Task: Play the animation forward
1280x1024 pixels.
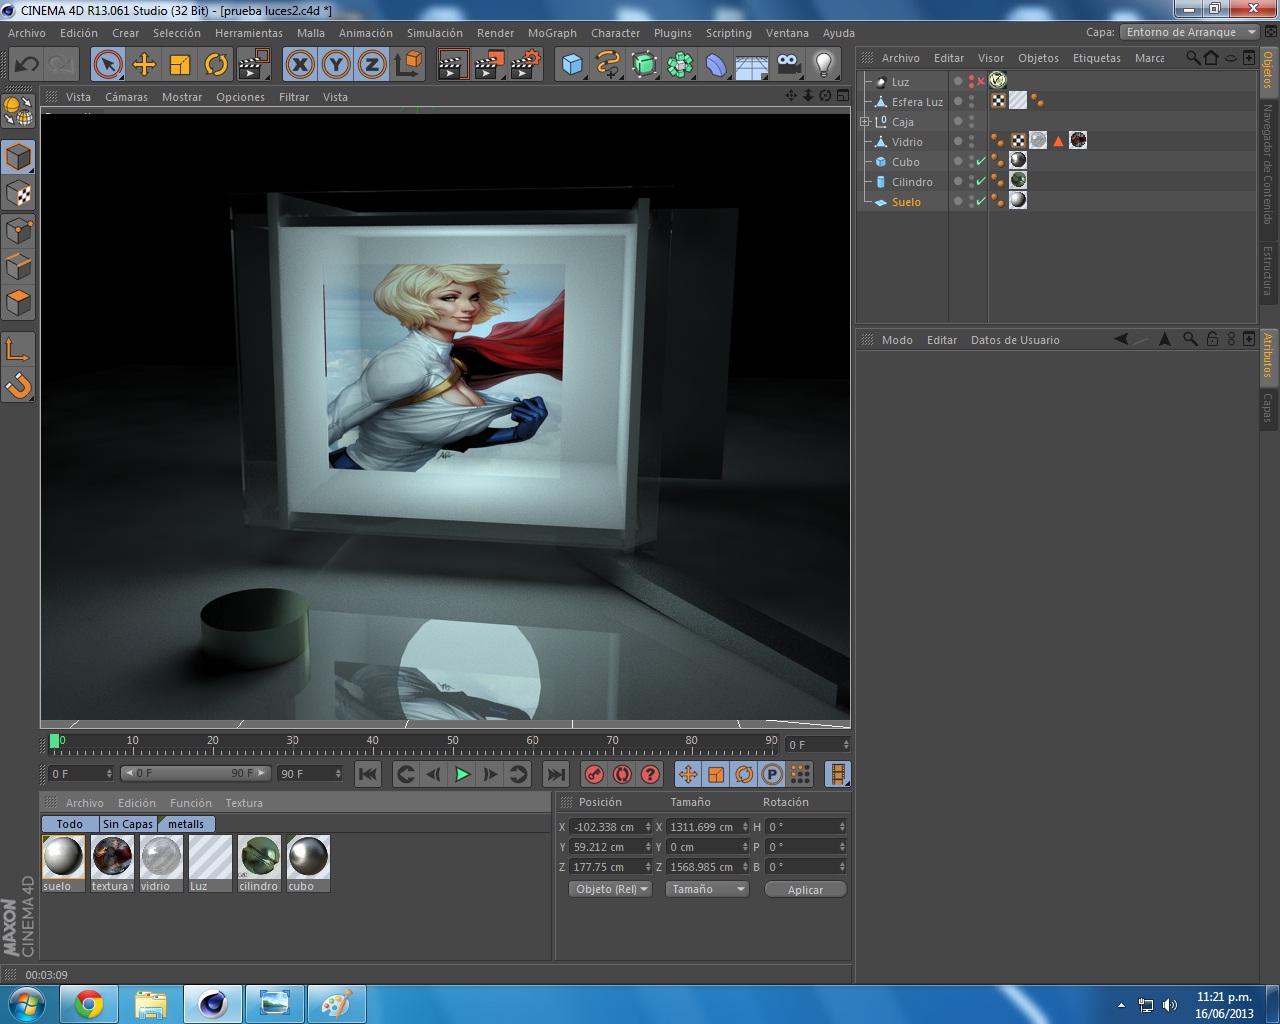Action: (462, 774)
